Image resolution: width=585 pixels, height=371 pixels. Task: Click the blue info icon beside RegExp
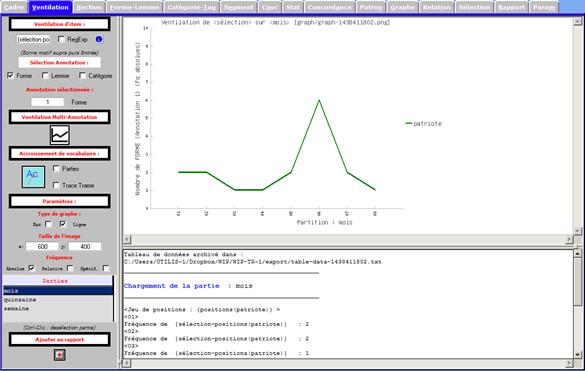99,39
